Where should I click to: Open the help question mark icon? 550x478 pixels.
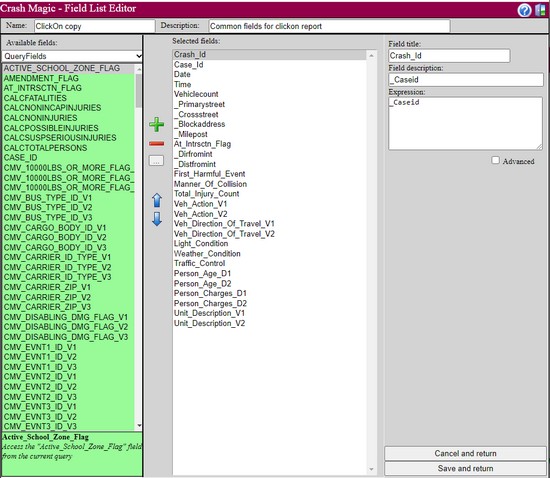524,10
